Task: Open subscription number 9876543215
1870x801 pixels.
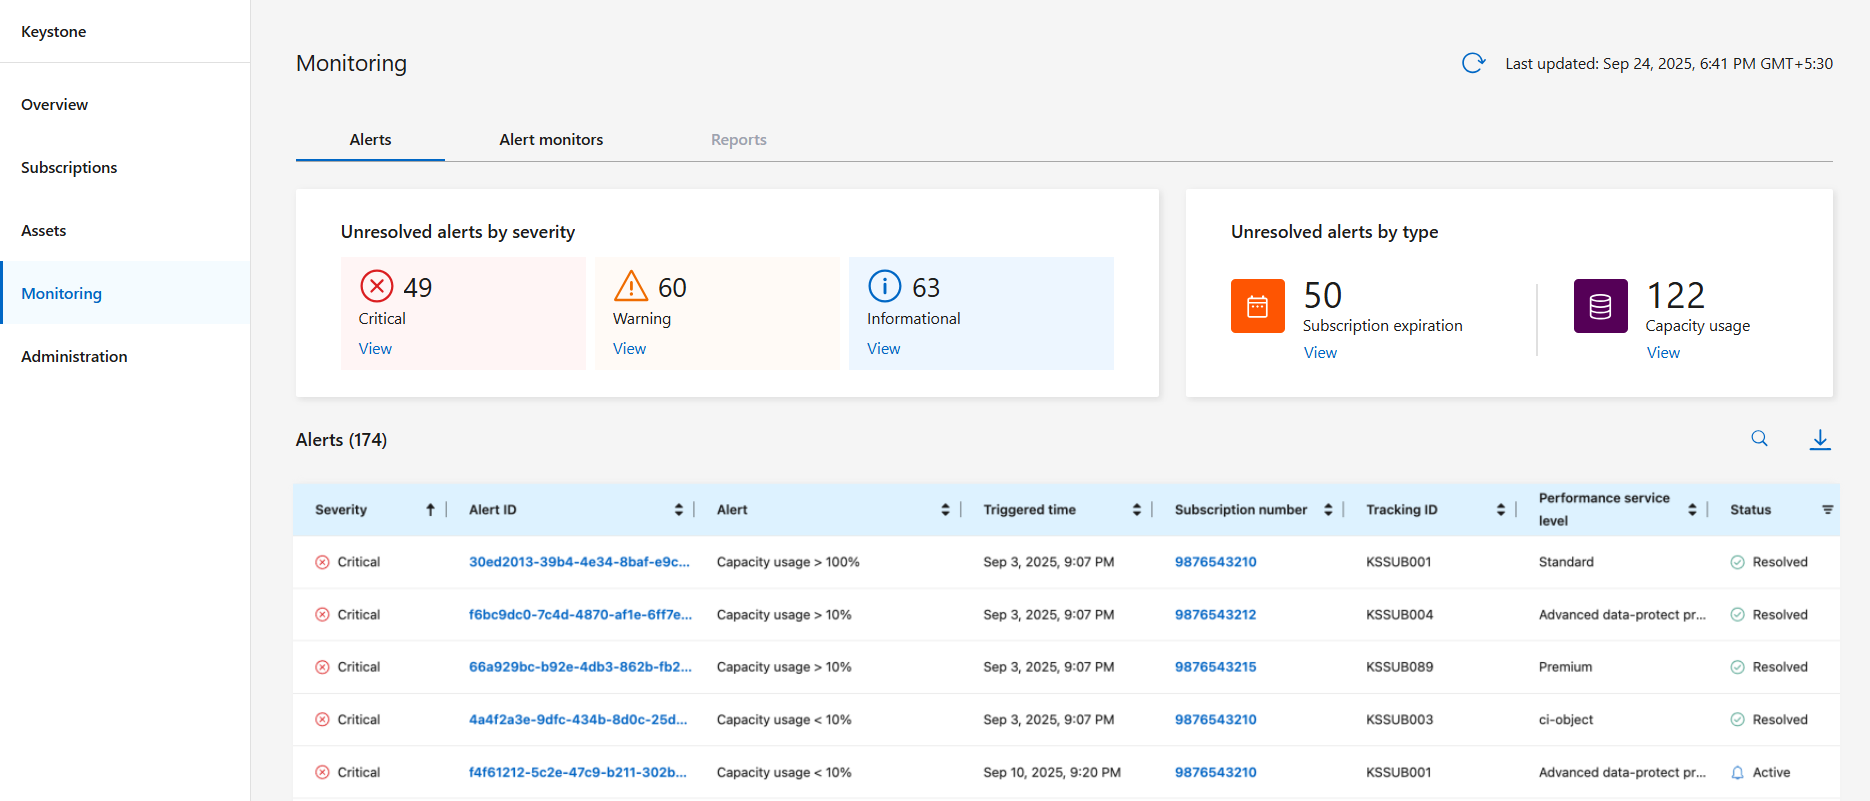Action: [1215, 667]
